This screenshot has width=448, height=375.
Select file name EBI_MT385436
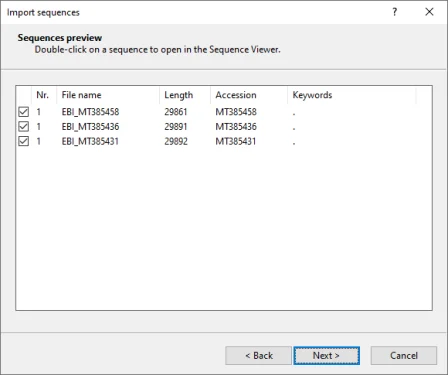point(90,126)
